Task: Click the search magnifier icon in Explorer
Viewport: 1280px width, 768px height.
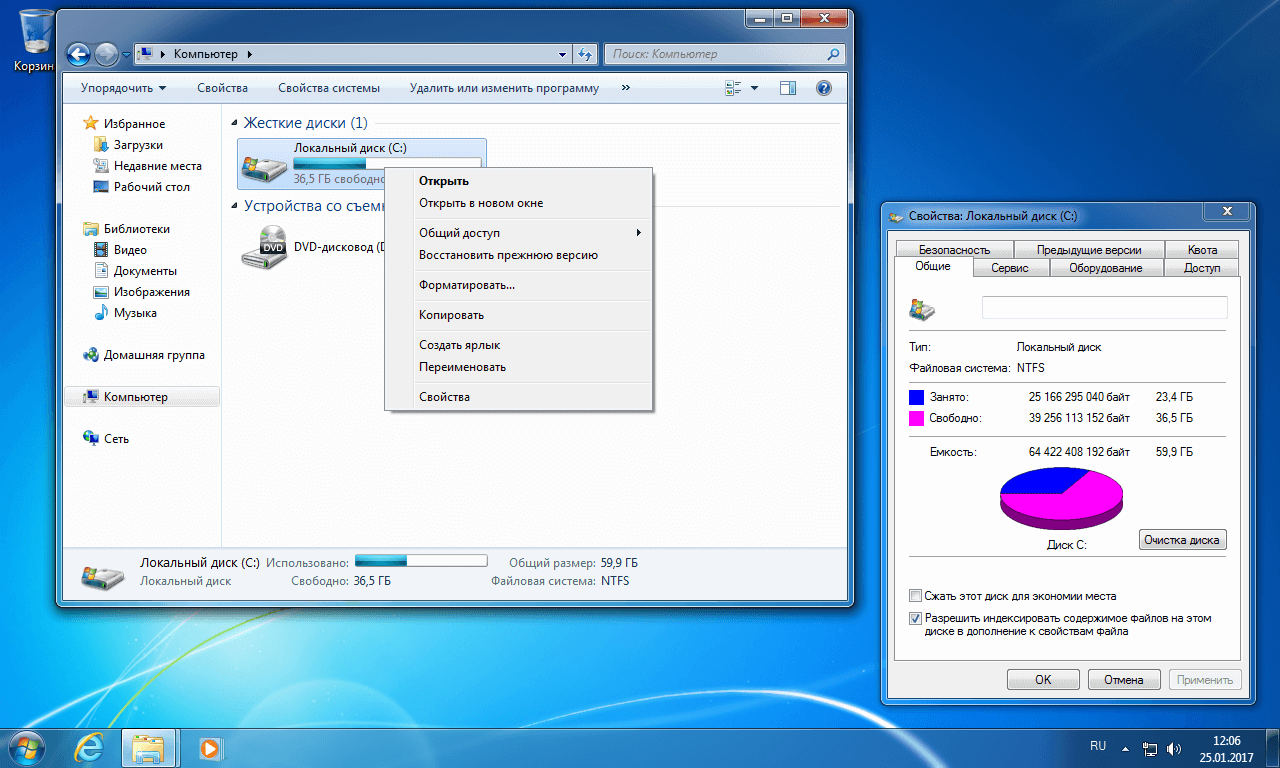Action: coord(834,54)
